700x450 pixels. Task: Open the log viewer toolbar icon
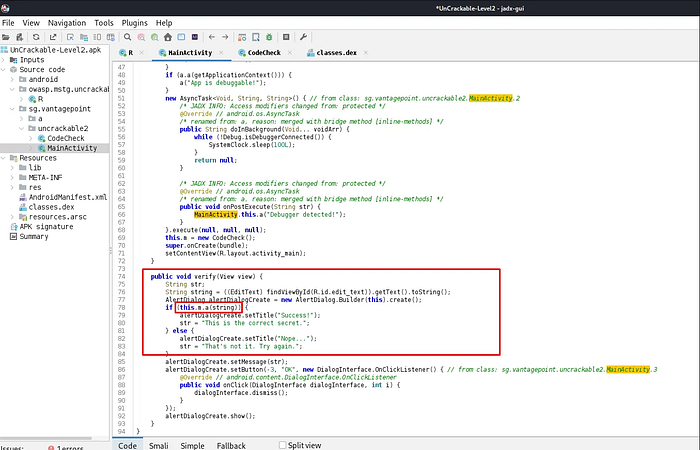point(286,37)
